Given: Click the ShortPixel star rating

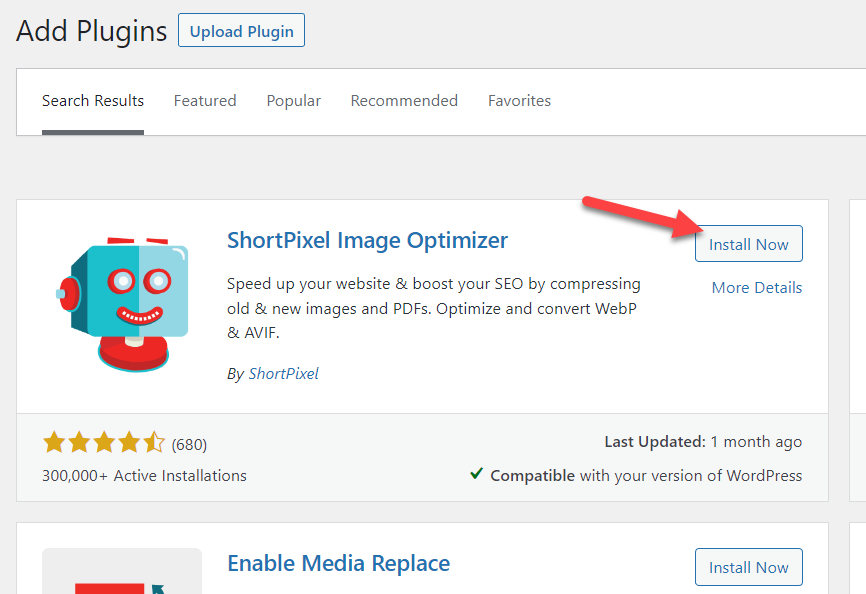Looking at the screenshot, I should coord(104,443).
